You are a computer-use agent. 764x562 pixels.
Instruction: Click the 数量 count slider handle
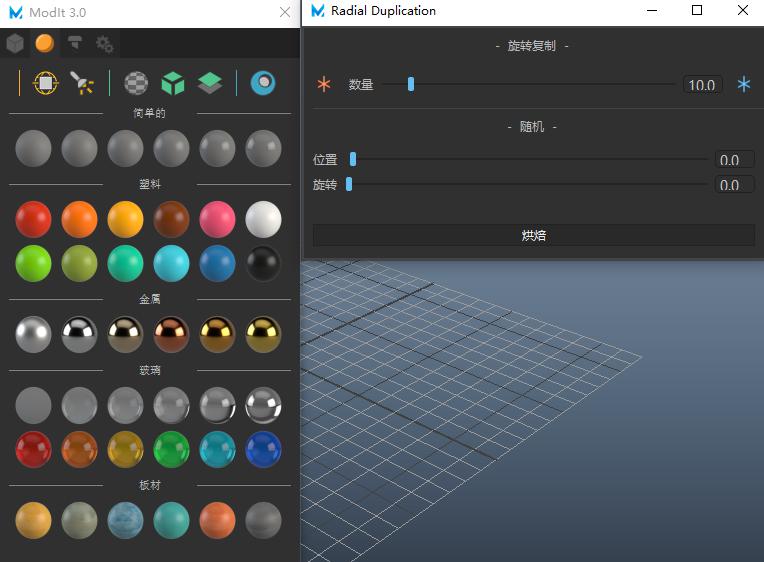point(411,85)
